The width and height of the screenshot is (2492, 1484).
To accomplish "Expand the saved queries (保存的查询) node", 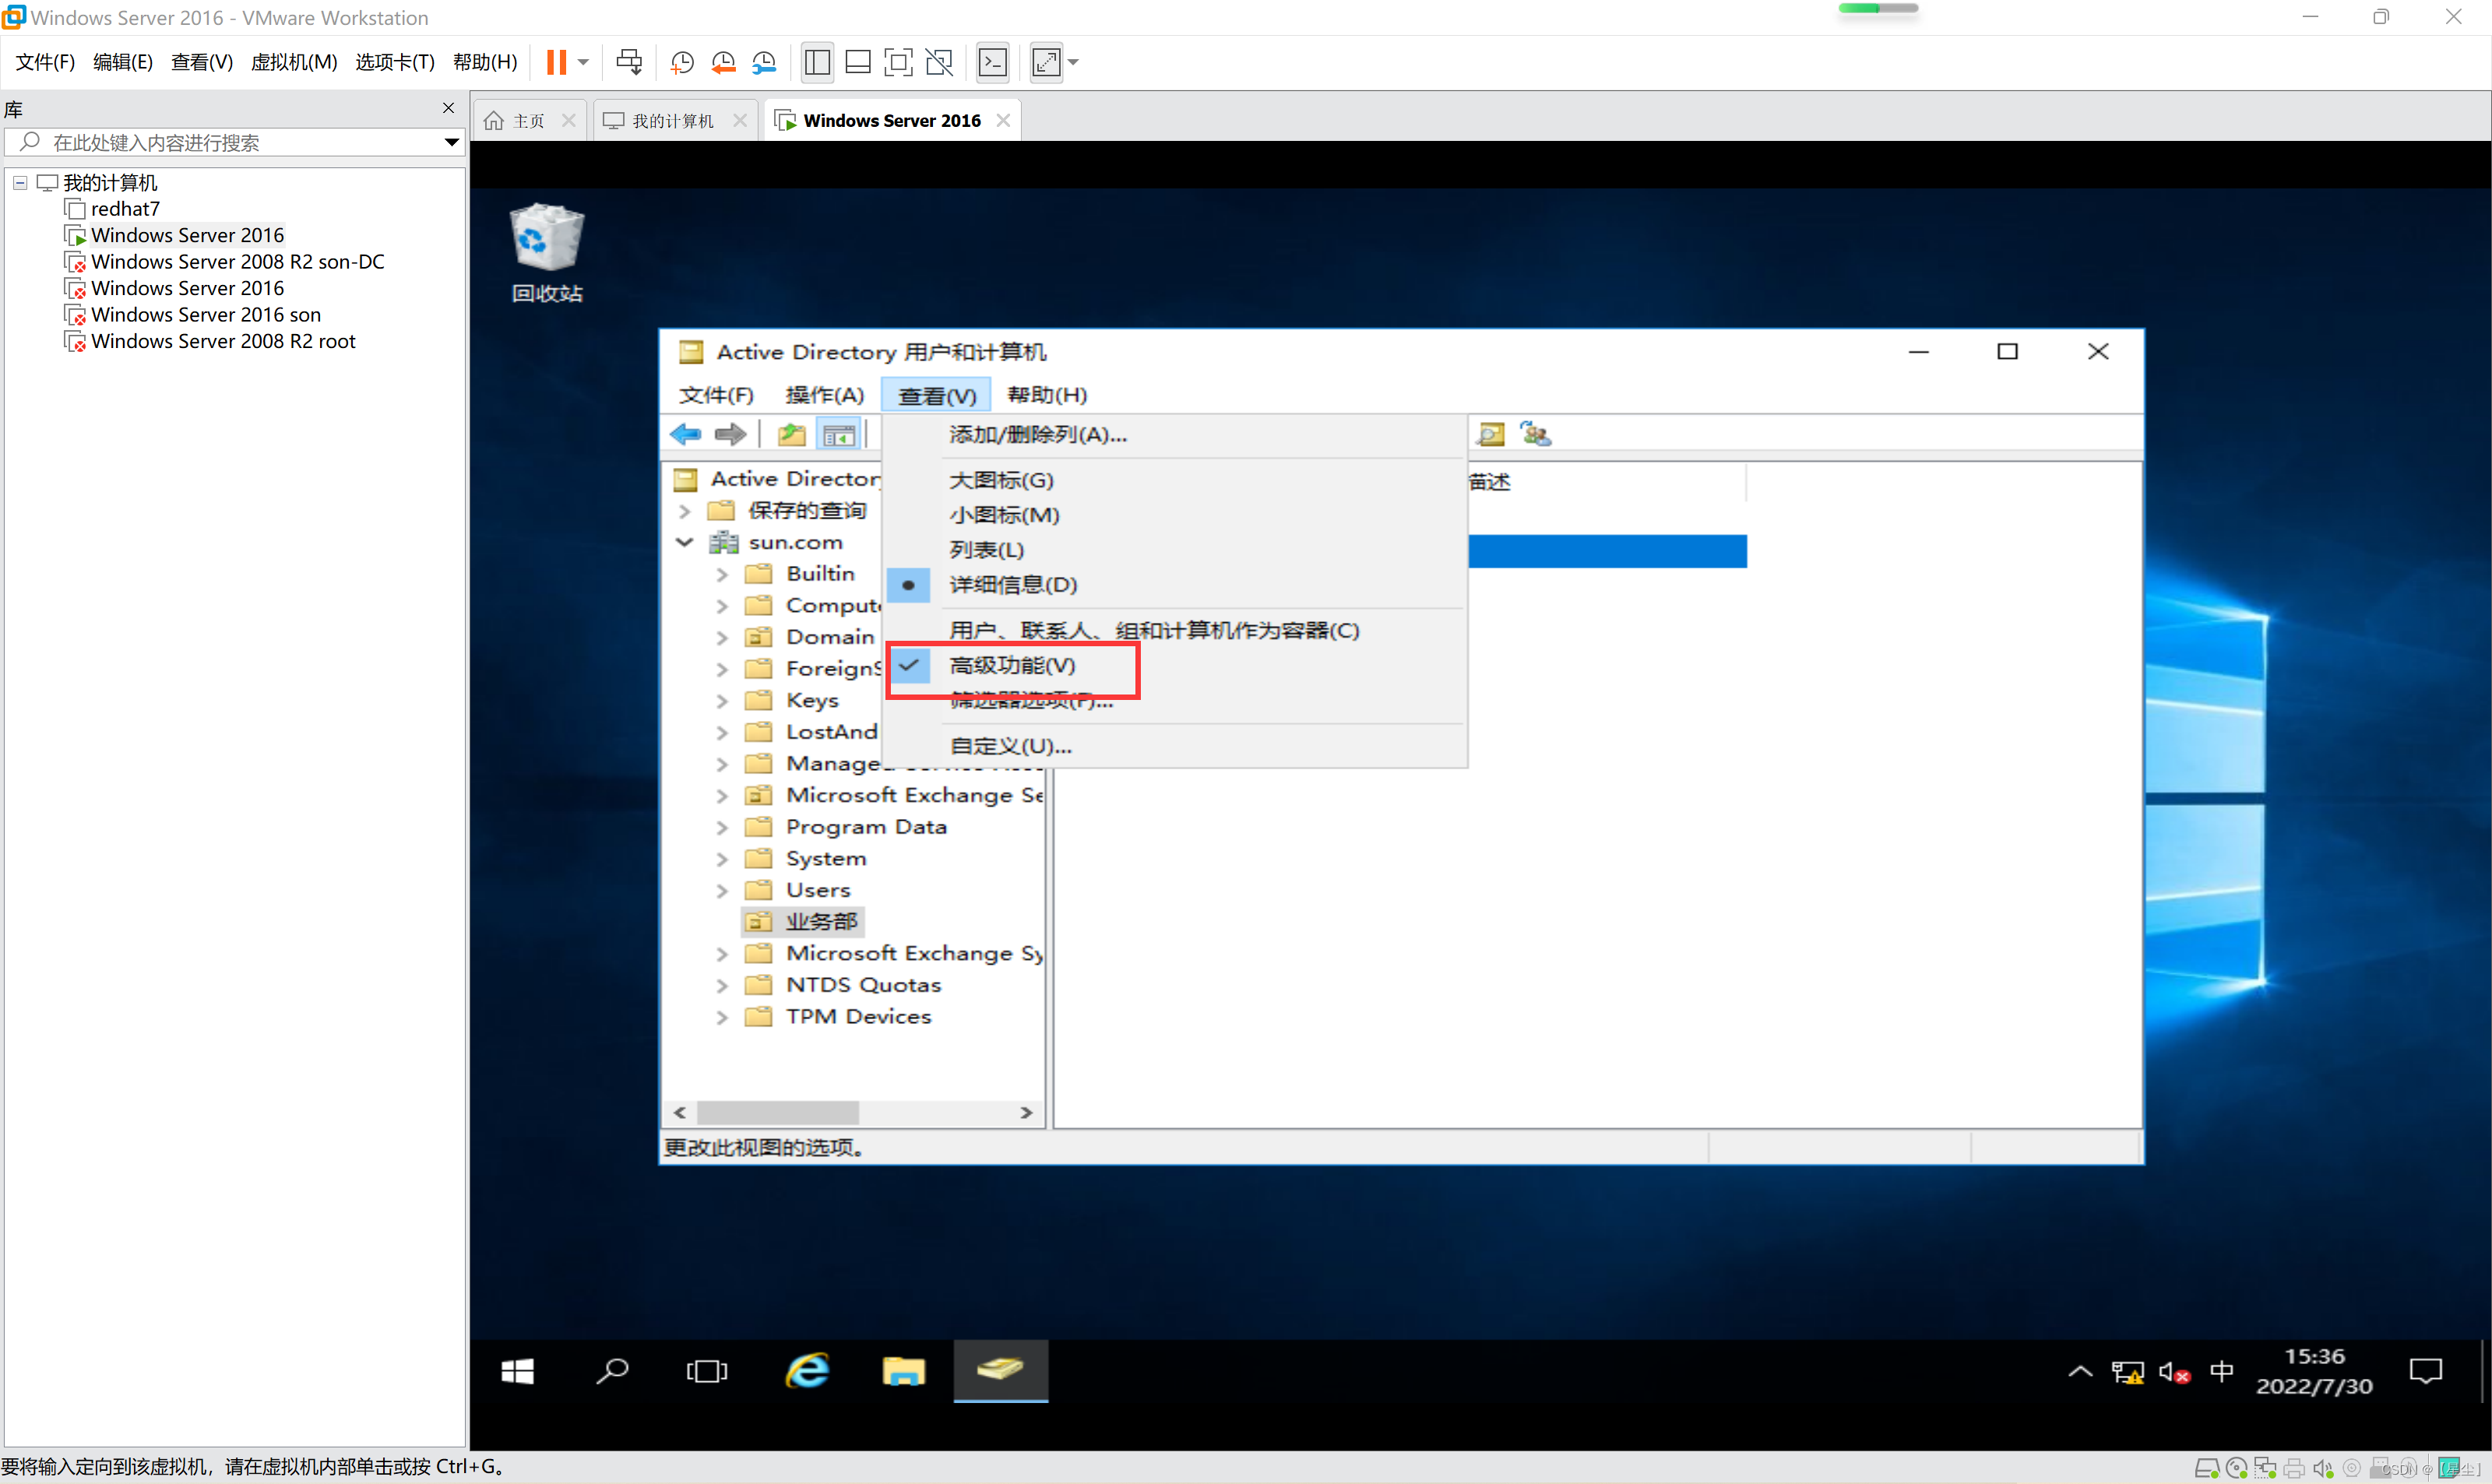I will (x=685, y=512).
